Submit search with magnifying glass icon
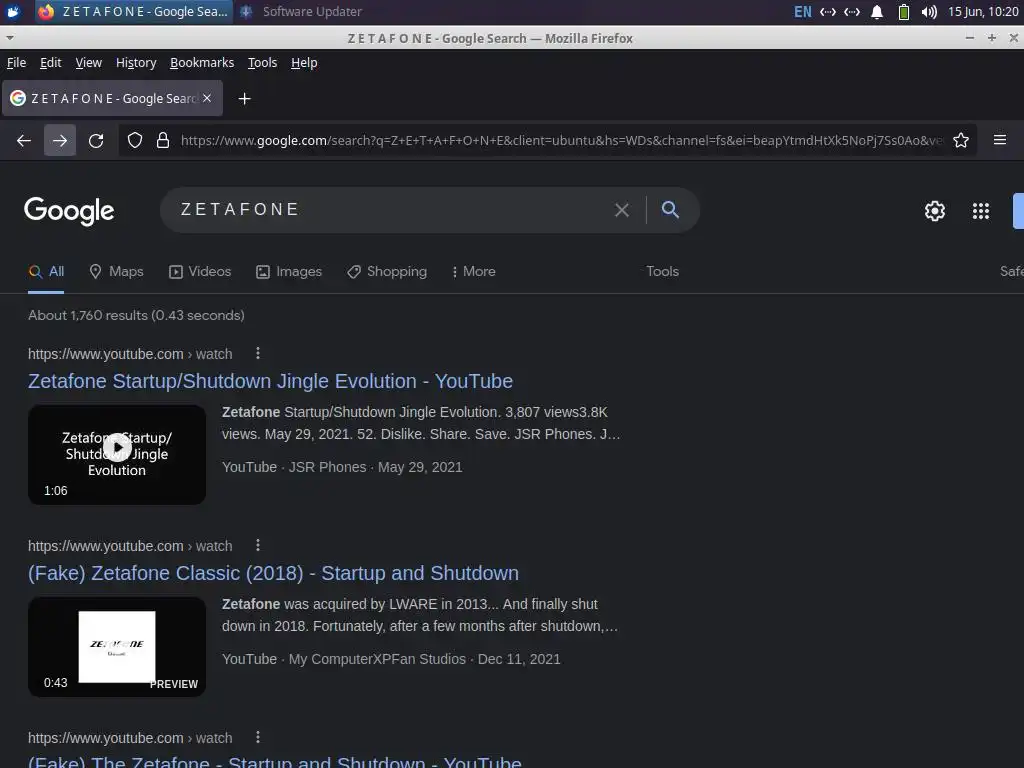 point(670,210)
